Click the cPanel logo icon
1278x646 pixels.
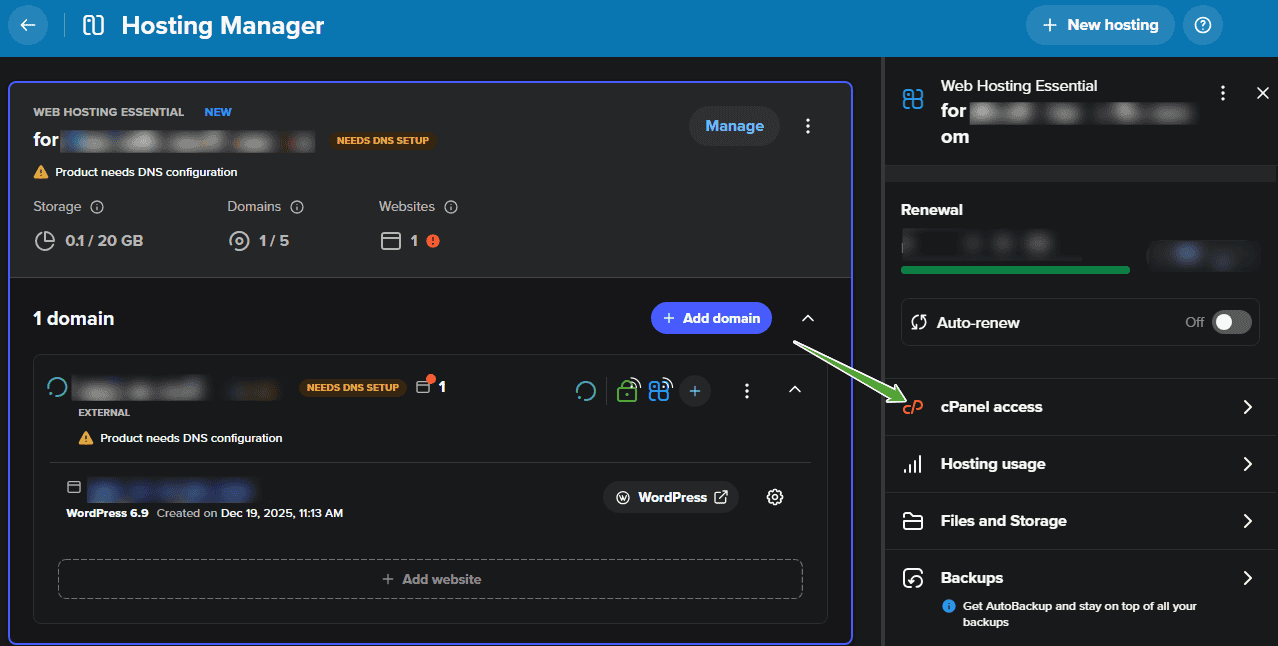912,407
